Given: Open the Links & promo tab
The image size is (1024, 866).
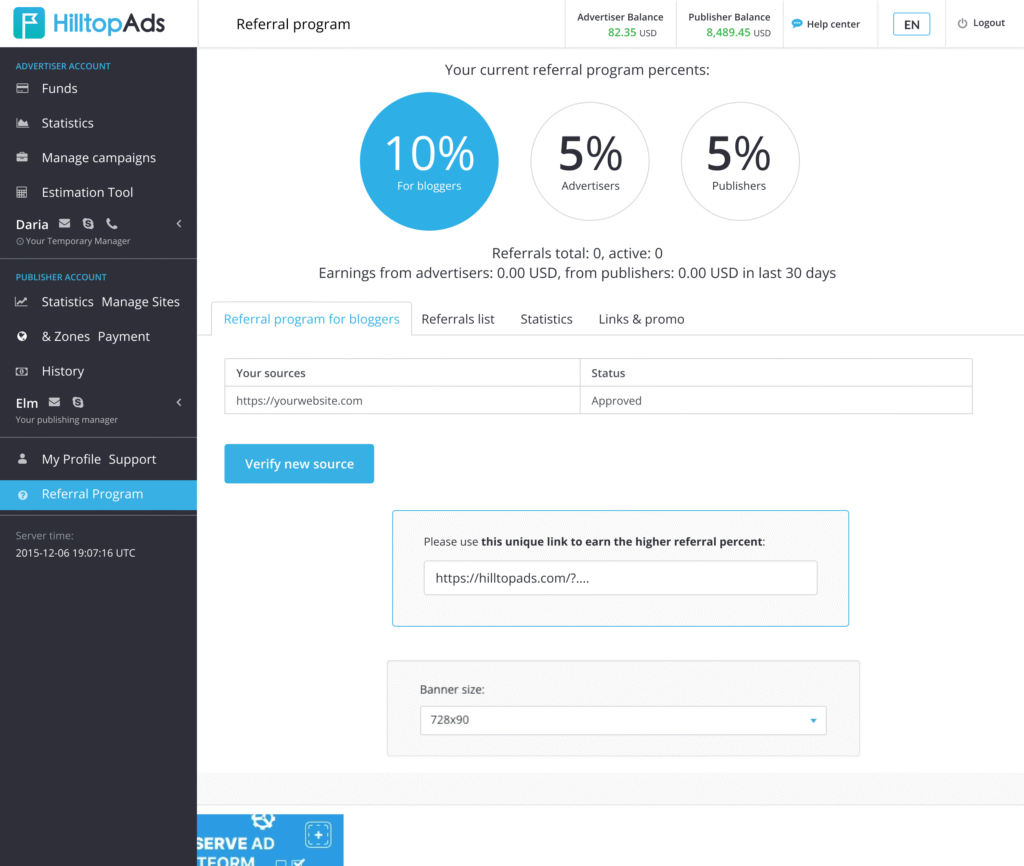Looking at the screenshot, I should [x=641, y=319].
